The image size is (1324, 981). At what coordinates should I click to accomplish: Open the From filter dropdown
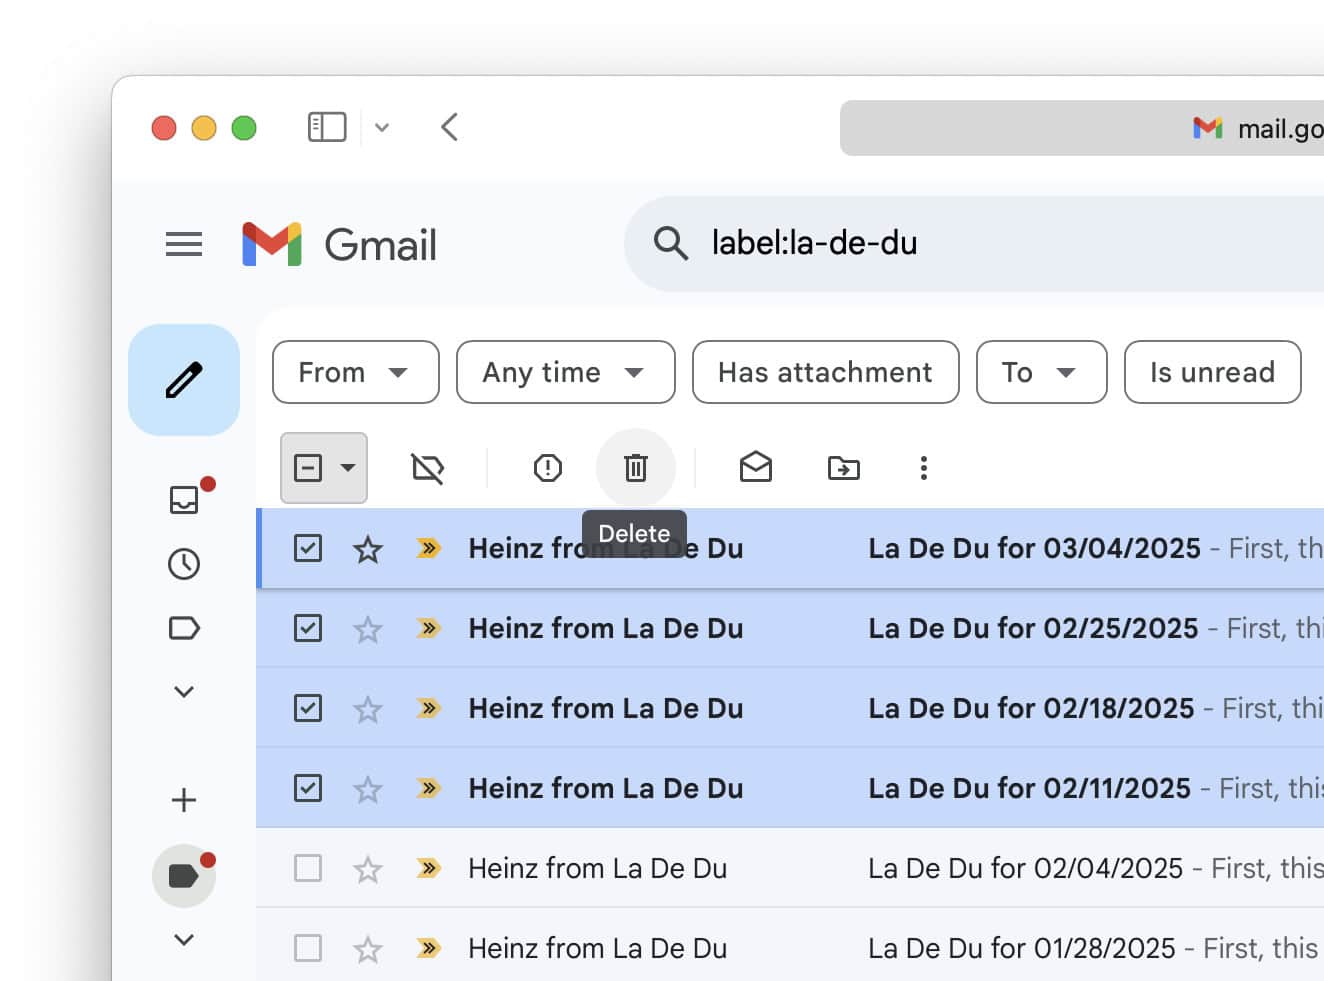356,372
